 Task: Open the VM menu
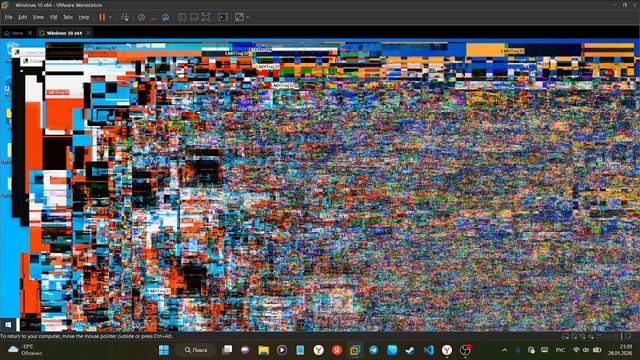[x=53, y=17]
